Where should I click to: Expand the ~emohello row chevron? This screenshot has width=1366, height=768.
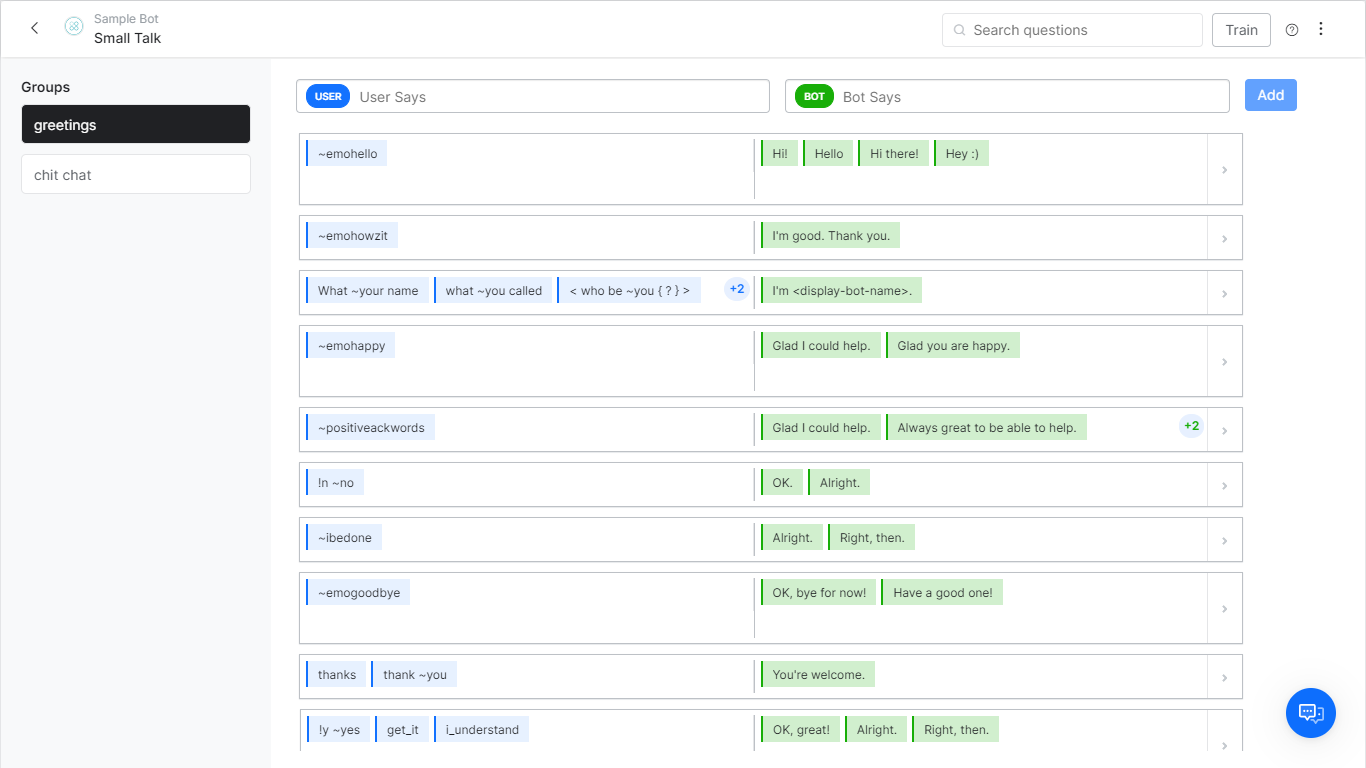(1224, 170)
